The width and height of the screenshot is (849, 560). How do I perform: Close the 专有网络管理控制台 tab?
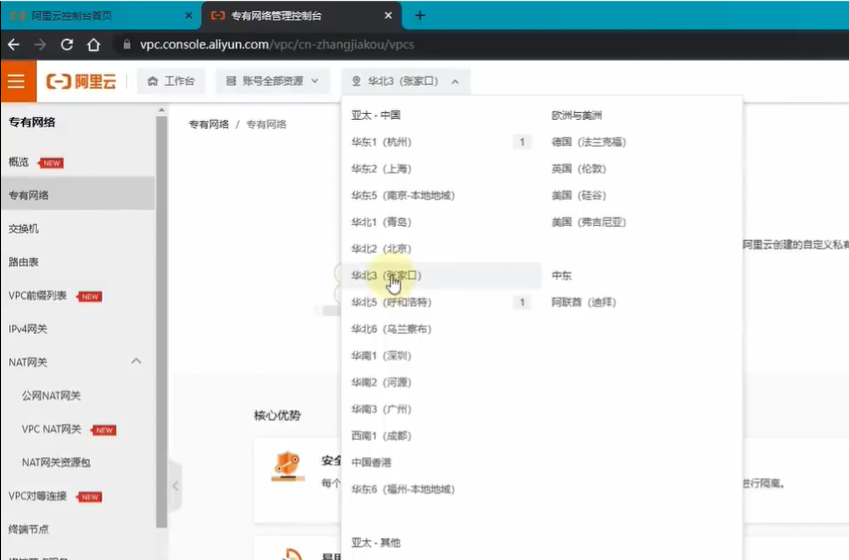pyautogui.click(x=388, y=15)
